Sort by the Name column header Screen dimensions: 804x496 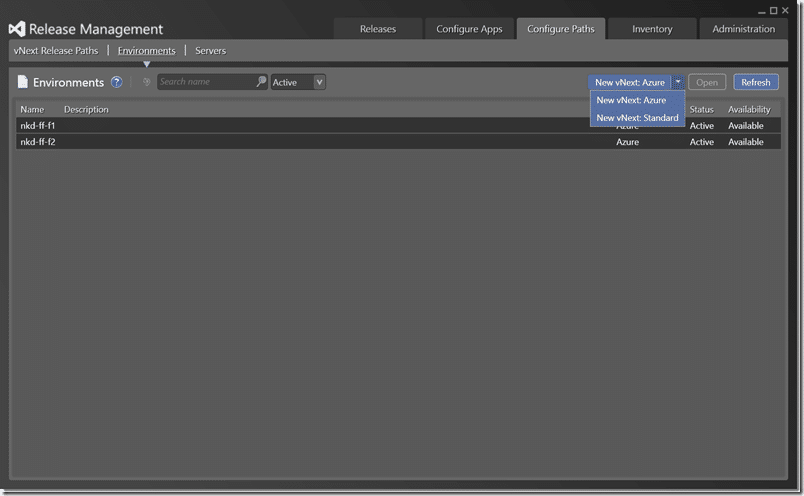[x=32, y=109]
